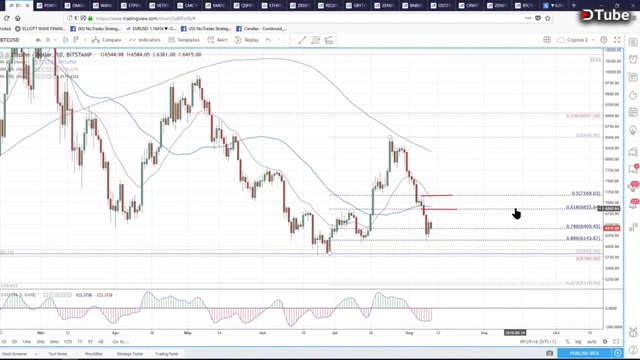Open the ideas lightbulb panel
The height and width of the screenshot is (360, 640).
pos(633,131)
